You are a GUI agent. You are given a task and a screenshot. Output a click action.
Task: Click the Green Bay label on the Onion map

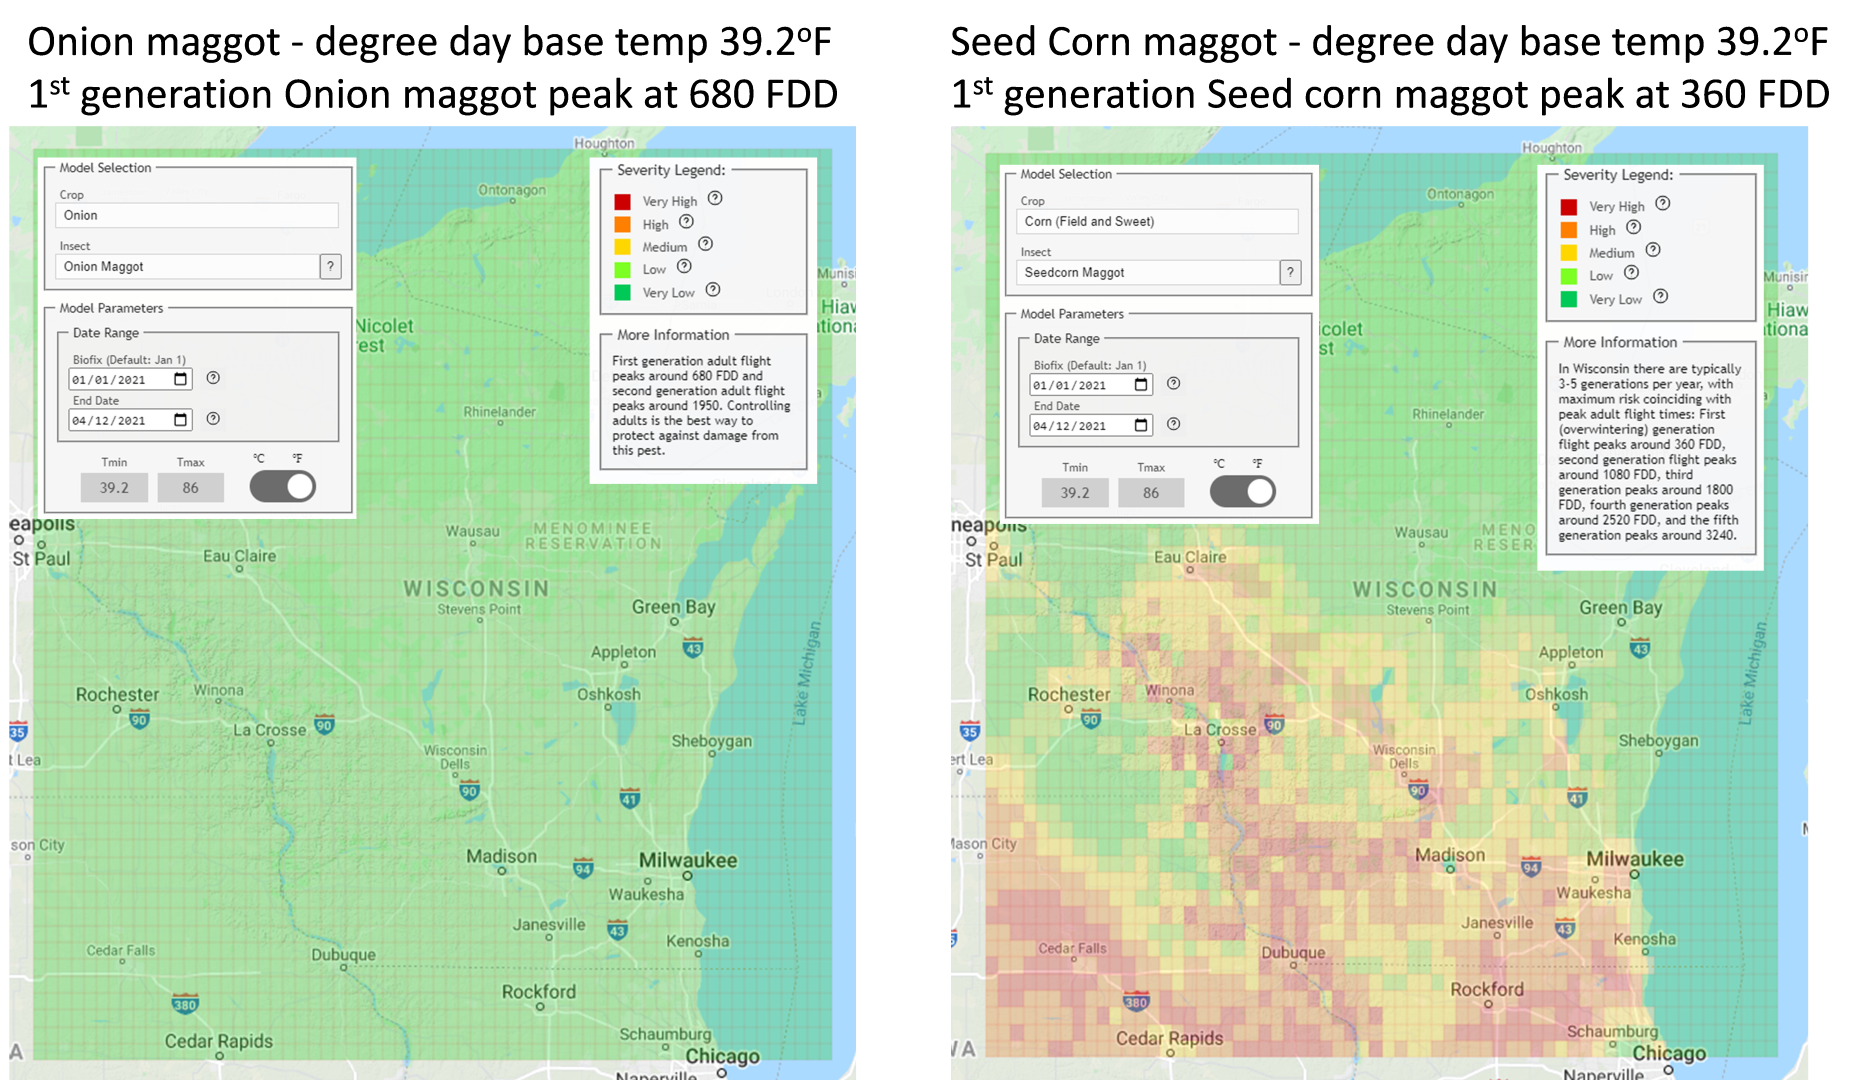673,607
